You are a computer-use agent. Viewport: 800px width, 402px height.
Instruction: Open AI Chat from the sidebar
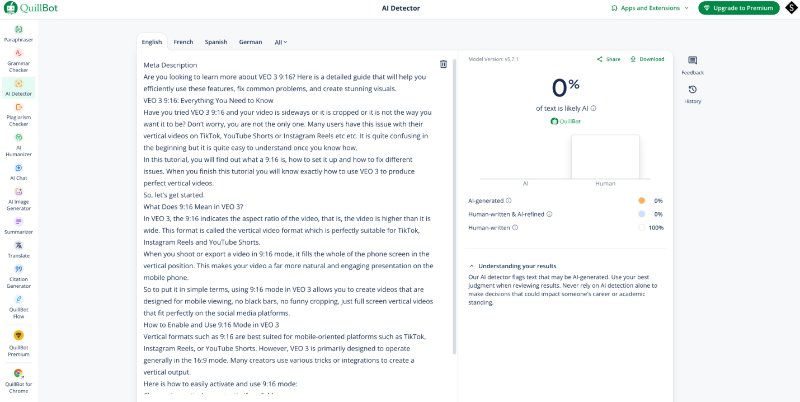coord(18,170)
